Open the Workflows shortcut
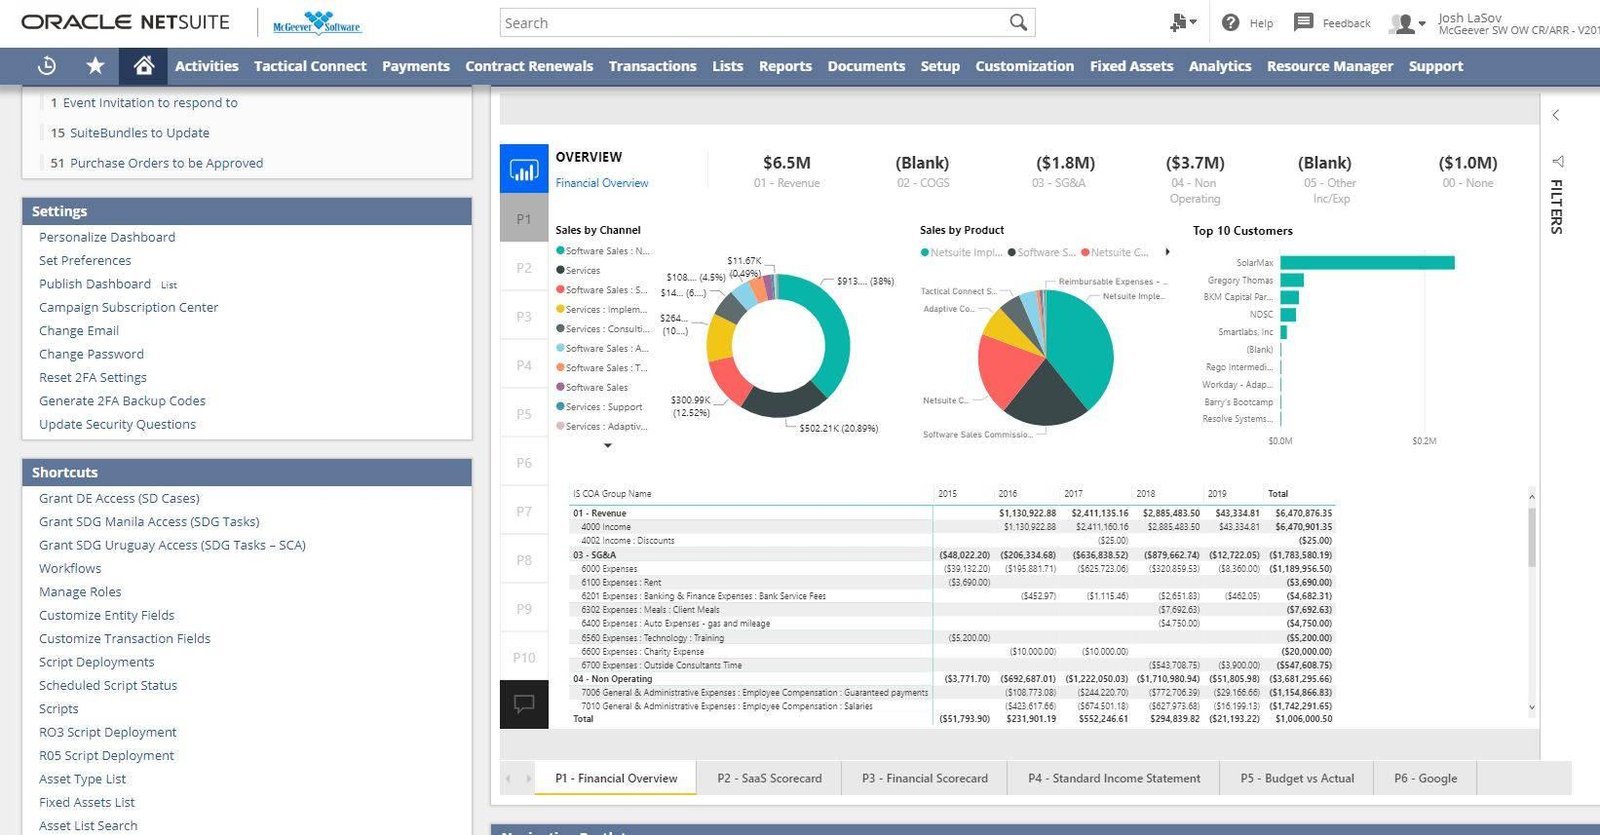Screen dimensions: 1600x835 [x=70, y=568]
